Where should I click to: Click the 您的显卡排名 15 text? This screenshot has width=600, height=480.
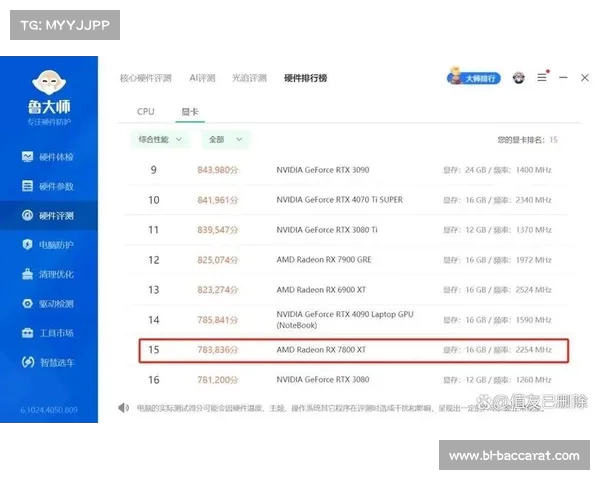[527, 140]
